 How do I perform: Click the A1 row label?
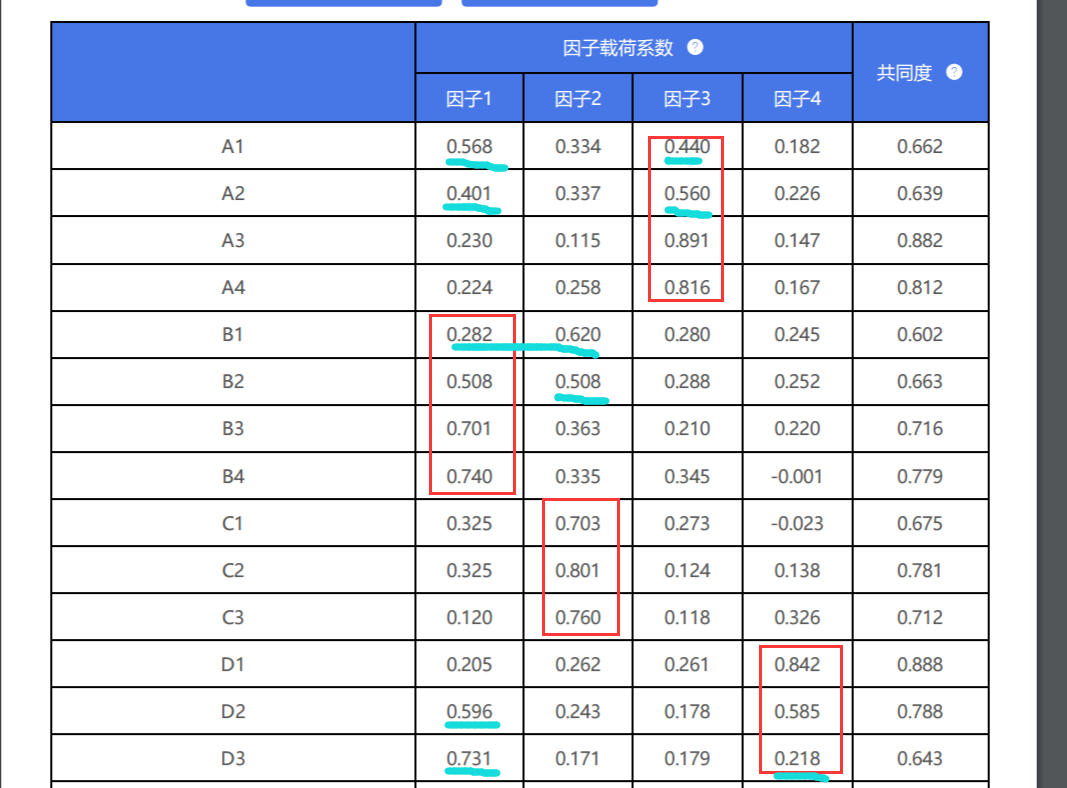tap(233, 147)
